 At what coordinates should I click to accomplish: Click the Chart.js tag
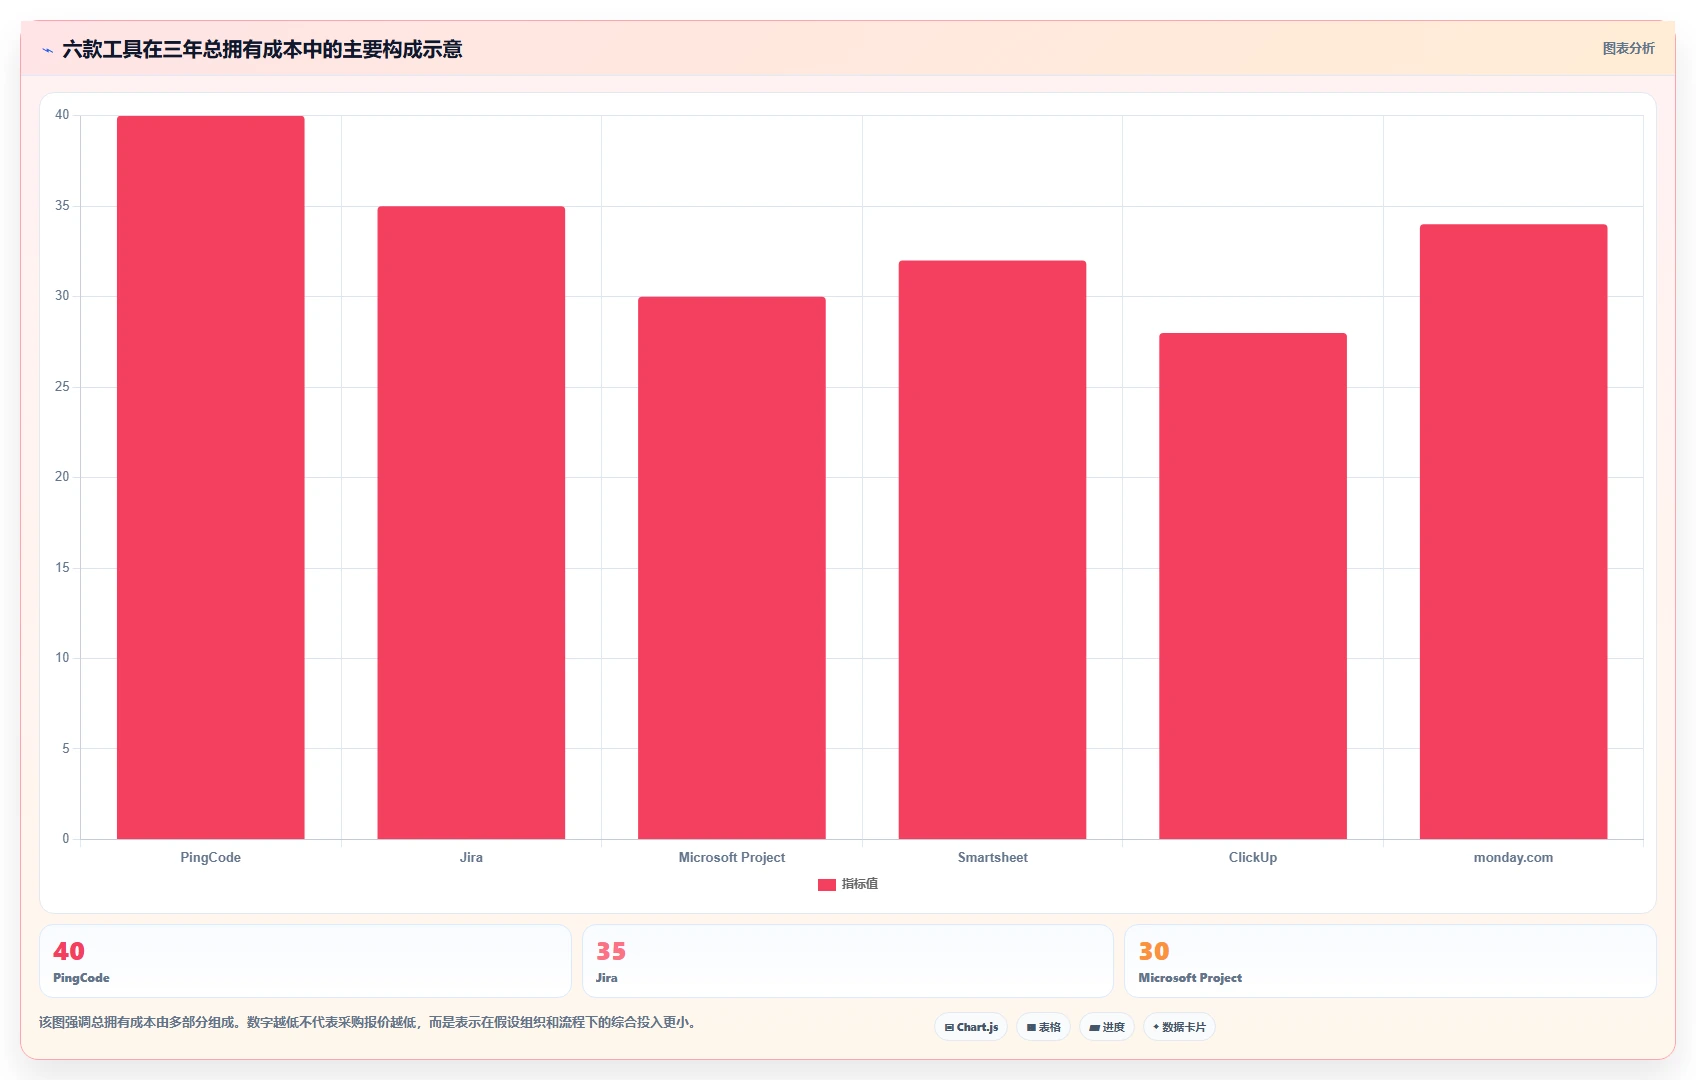coord(970,1027)
